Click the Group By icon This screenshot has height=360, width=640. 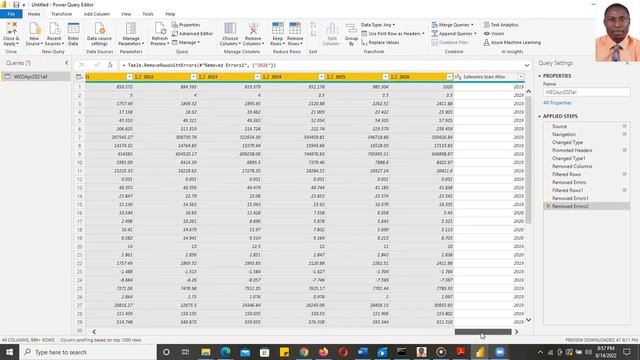[351, 33]
